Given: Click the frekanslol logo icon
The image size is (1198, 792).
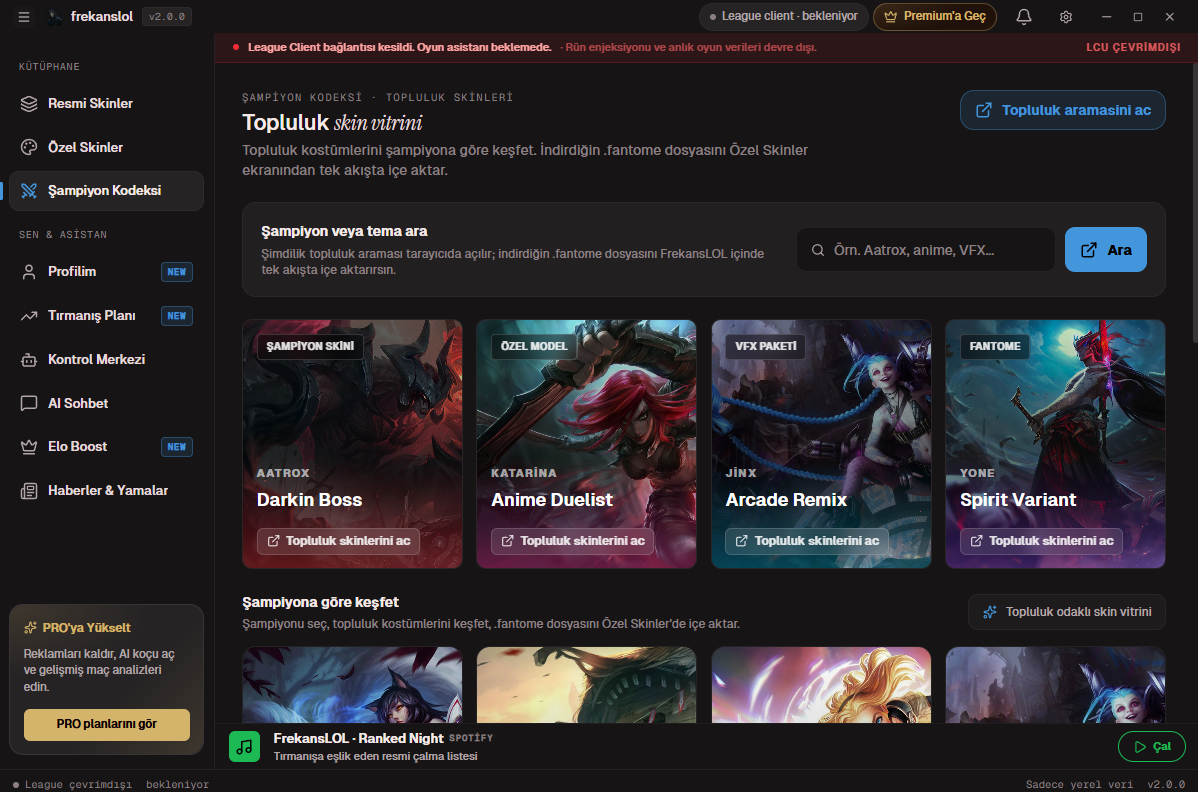Looking at the screenshot, I should 54,17.
